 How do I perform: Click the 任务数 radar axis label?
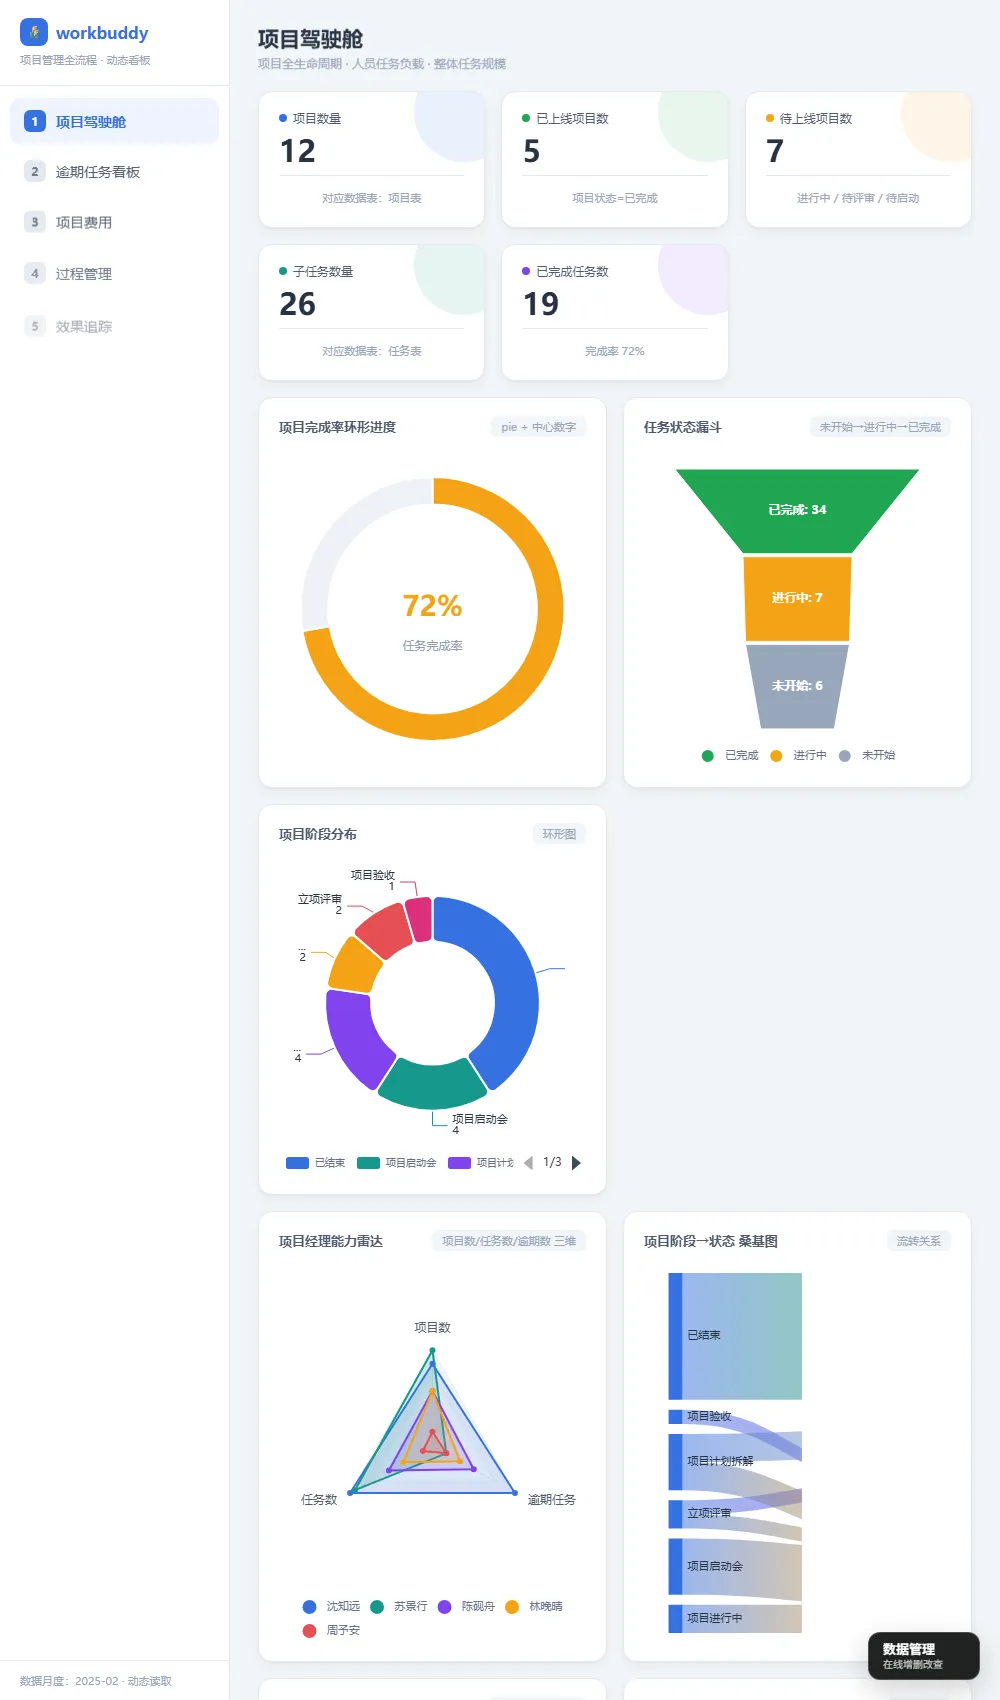pyautogui.click(x=319, y=1499)
